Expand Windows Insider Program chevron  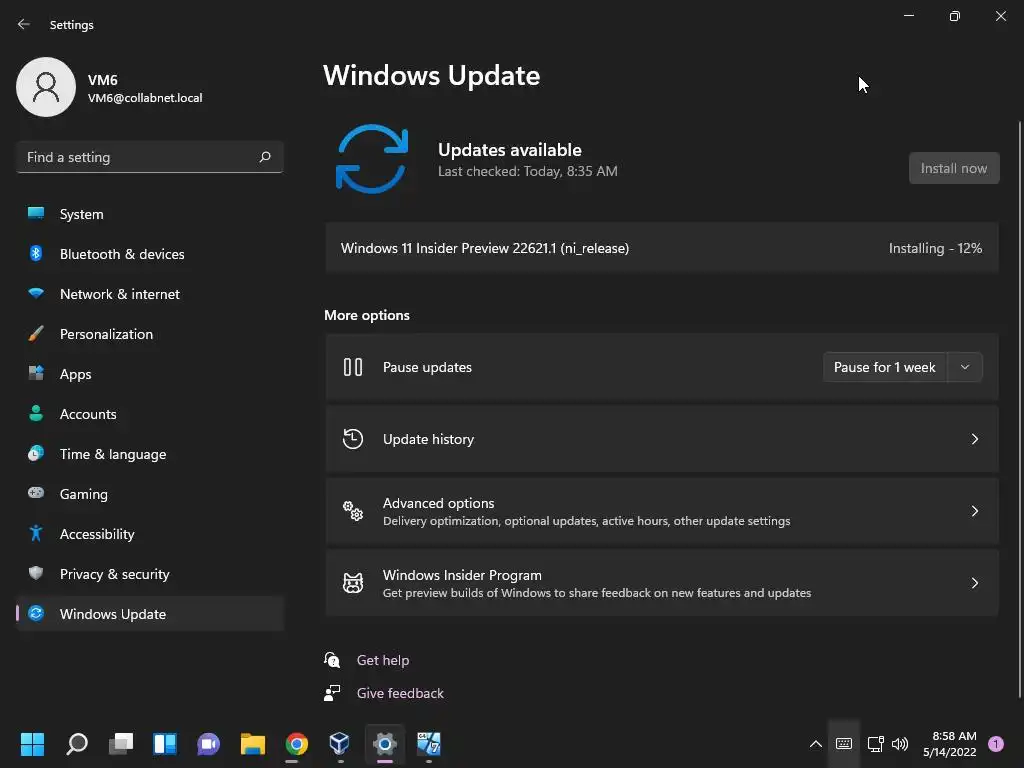(974, 583)
